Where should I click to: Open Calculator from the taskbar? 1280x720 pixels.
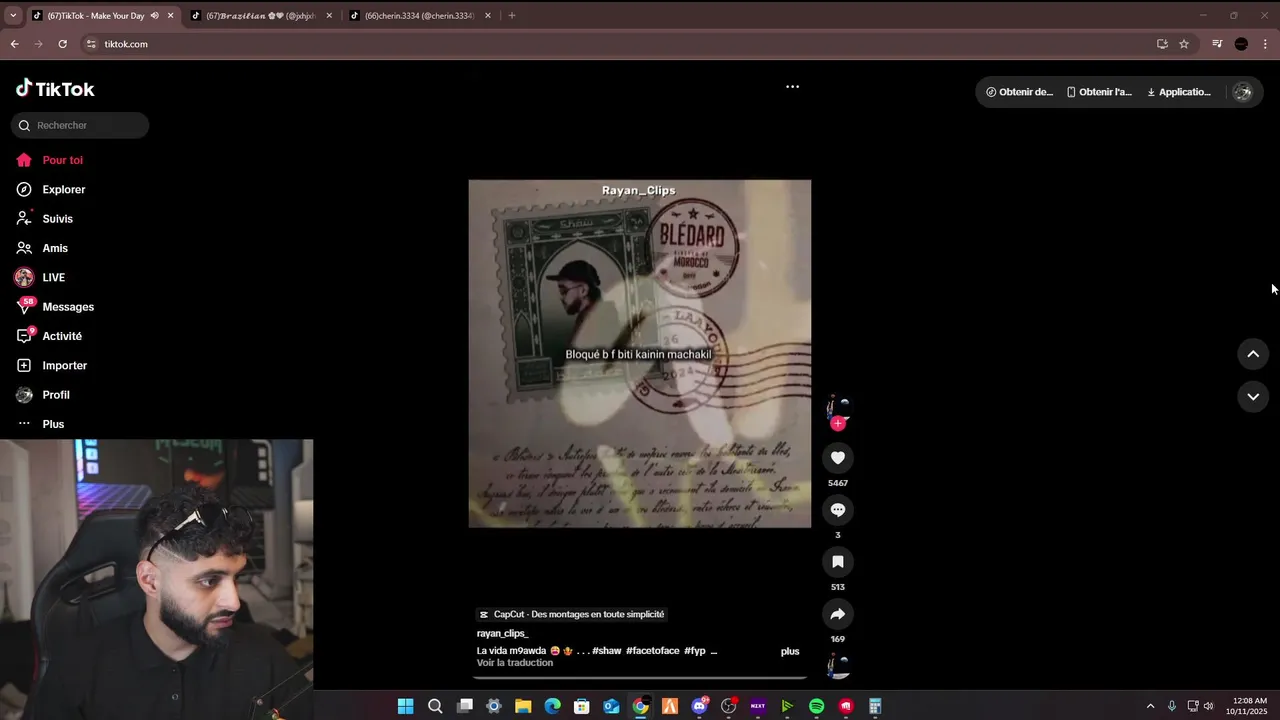click(875, 706)
